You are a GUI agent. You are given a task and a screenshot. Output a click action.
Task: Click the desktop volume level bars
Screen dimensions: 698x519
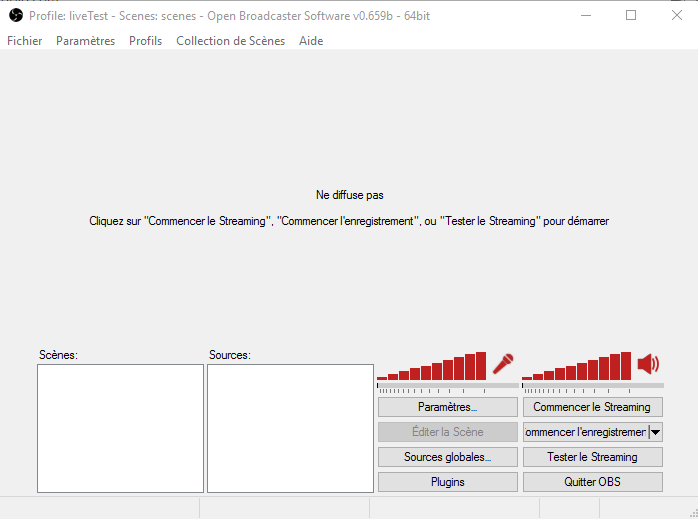(576, 366)
